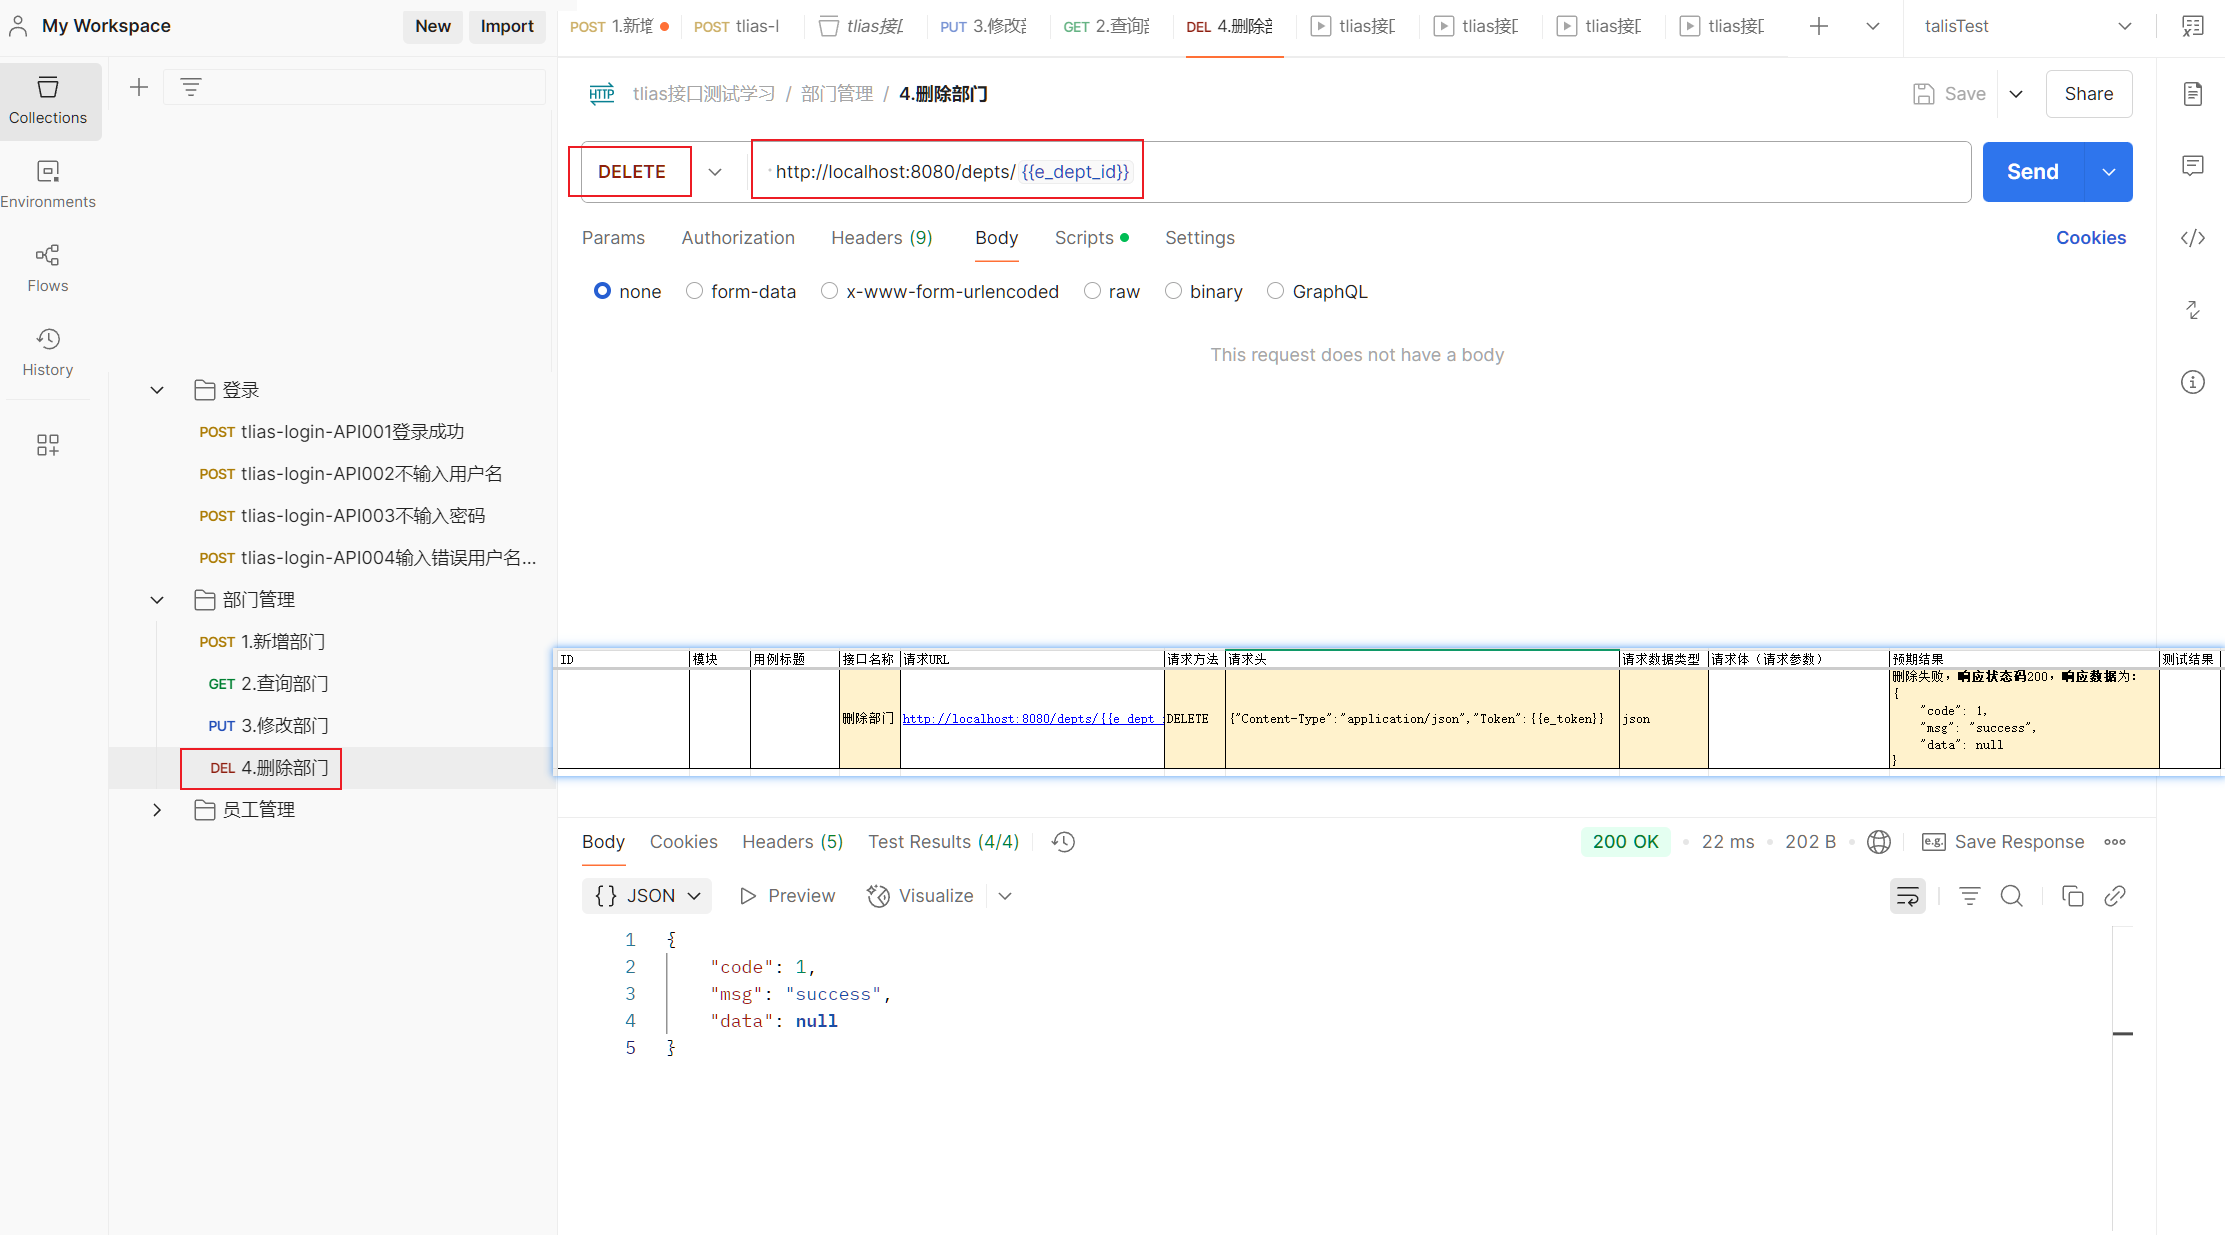The image size is (2225, 1235).
Task: Open the Flows sidebar icon
Action: coord(48,267)
